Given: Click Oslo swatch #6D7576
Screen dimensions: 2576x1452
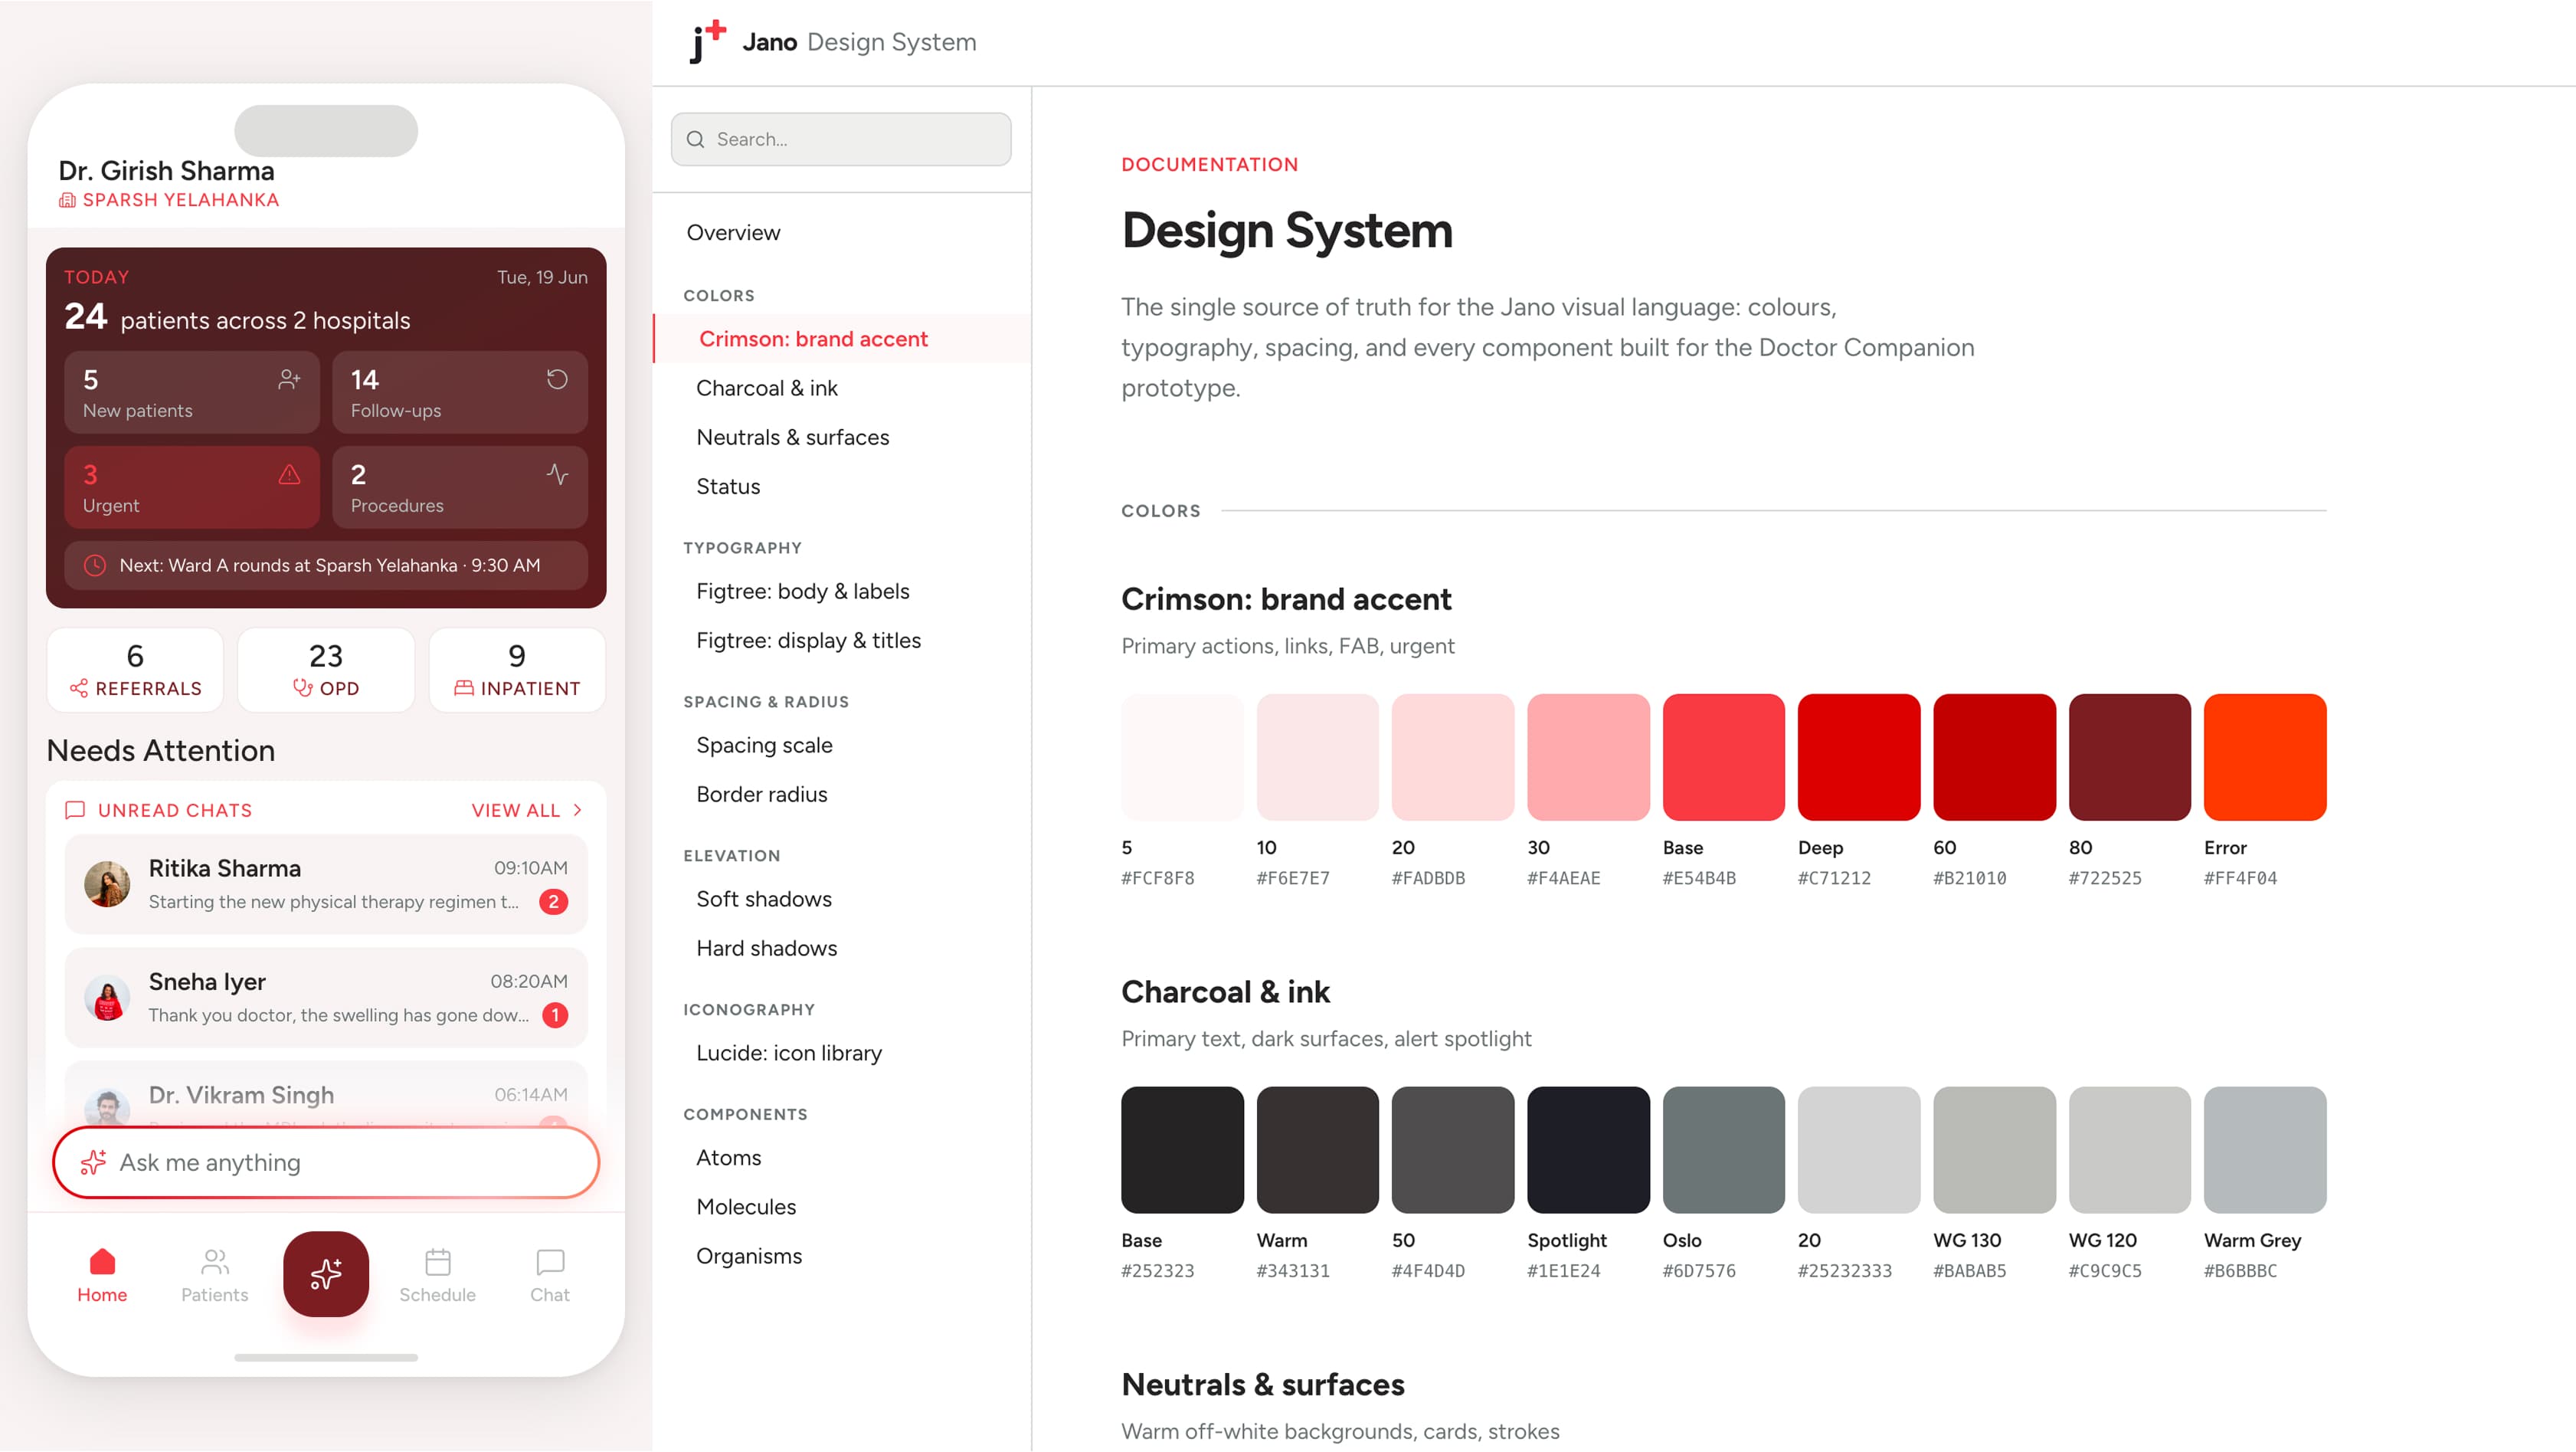Looking at the screenshot, I should click(x=1723, y=1150).
